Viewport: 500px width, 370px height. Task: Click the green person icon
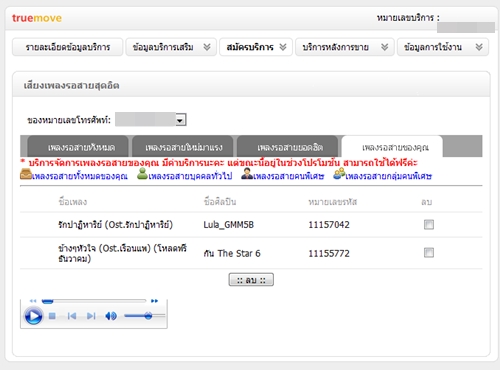[x=142, y=174]
